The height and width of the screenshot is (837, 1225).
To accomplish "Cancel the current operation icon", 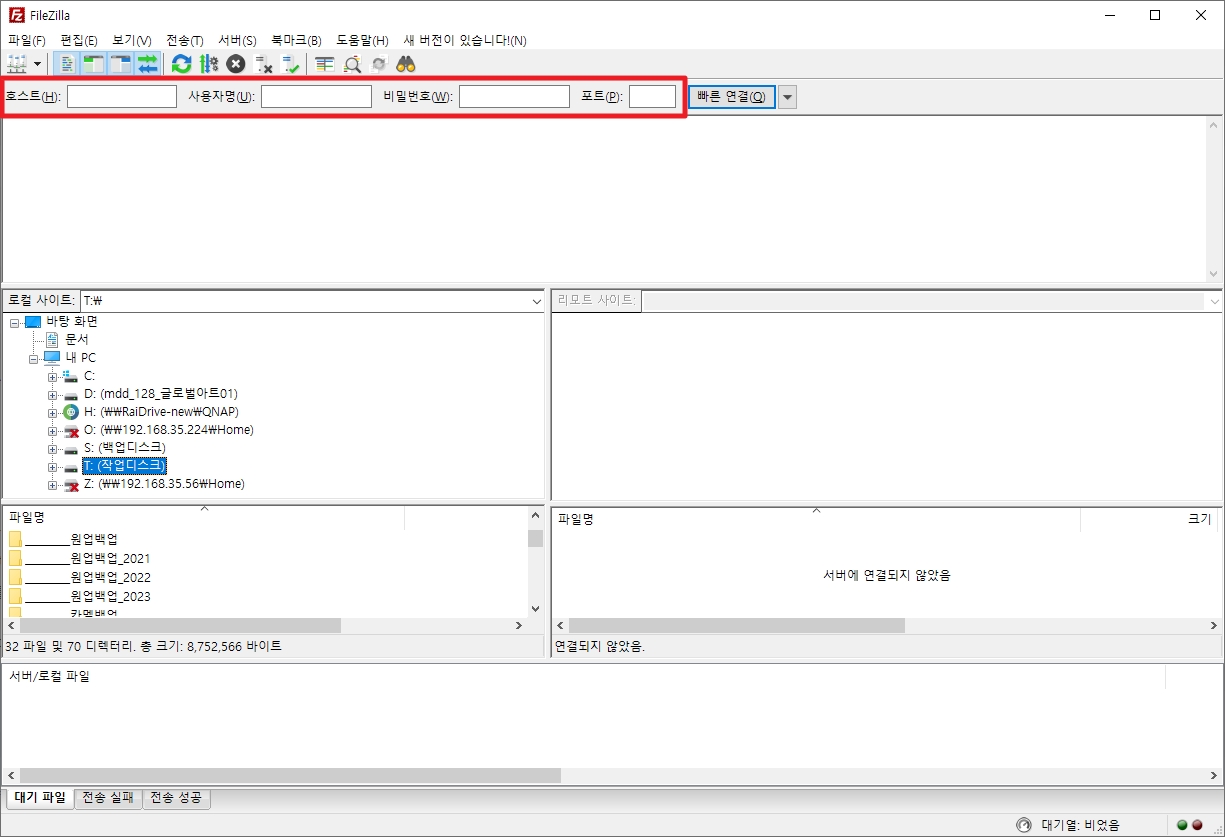I will click(235, 64).
